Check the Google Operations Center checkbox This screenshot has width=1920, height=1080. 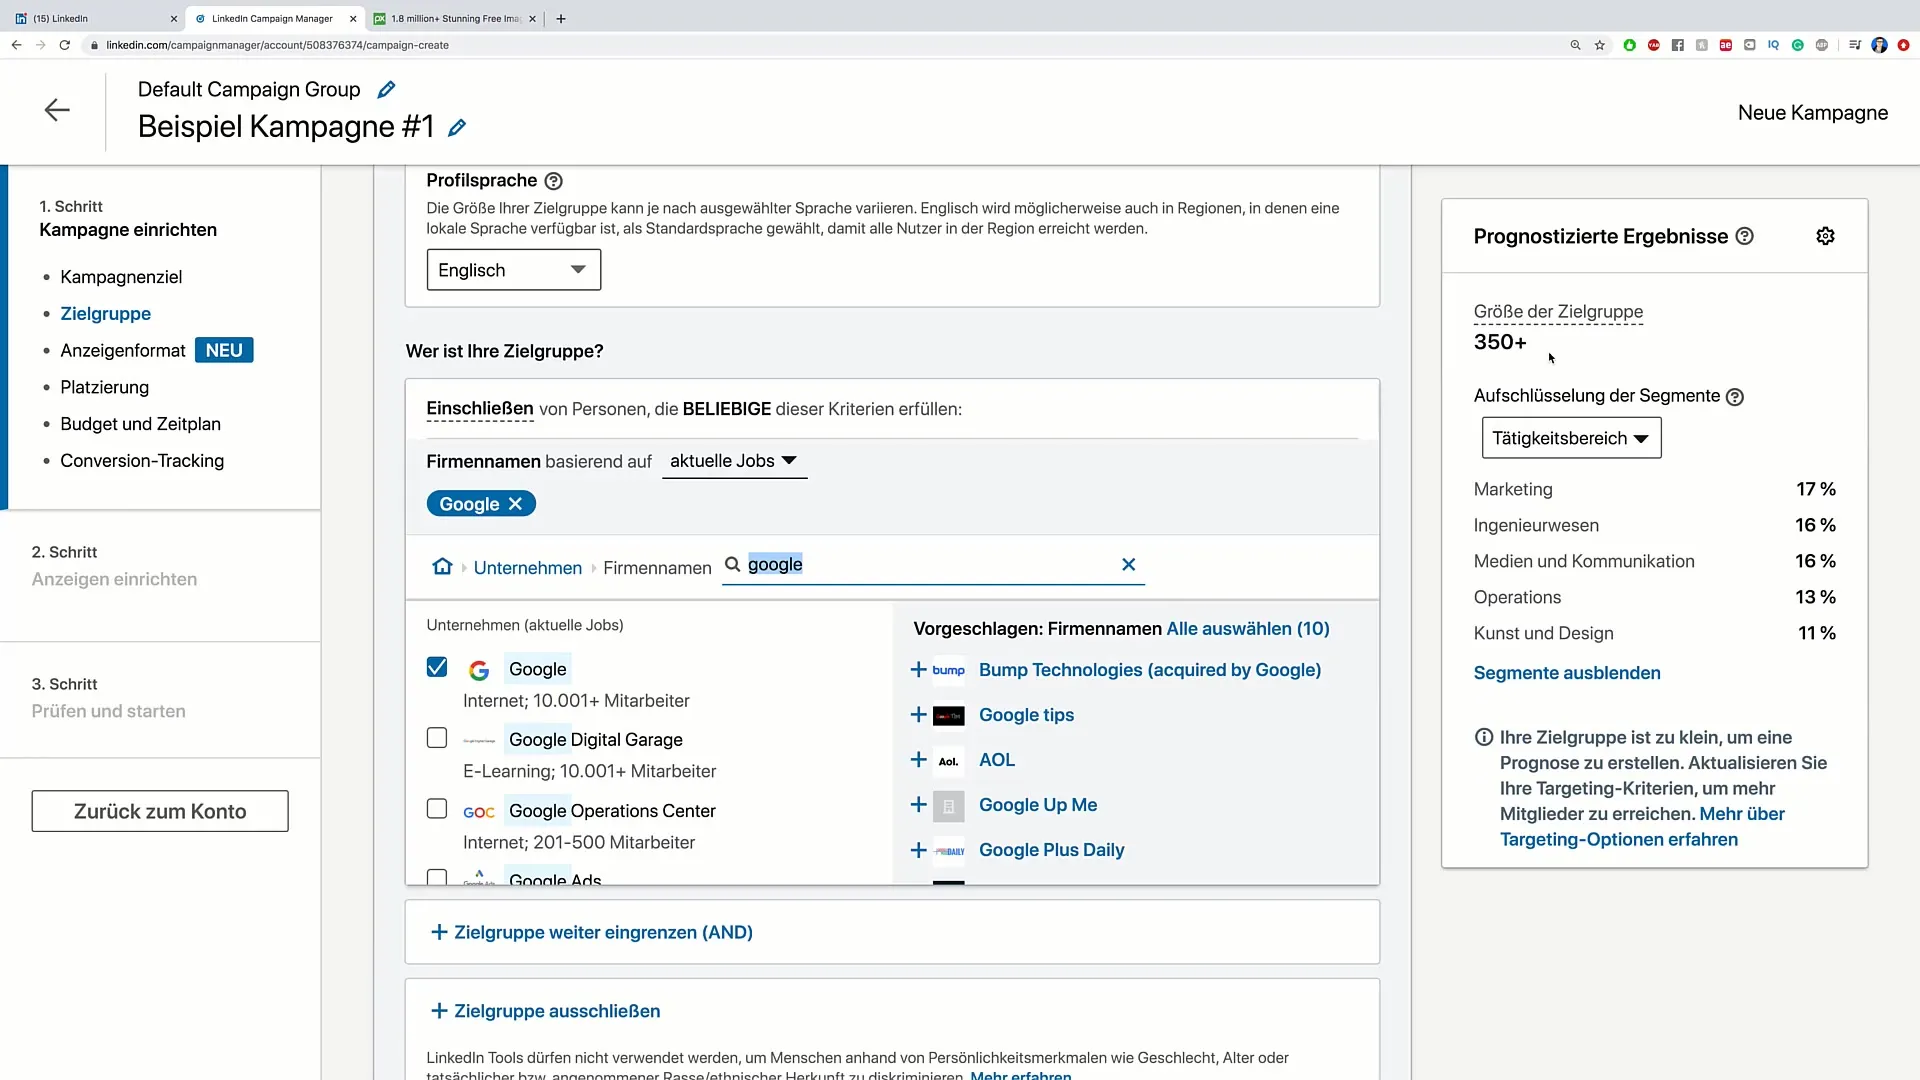tap(437, 808)
